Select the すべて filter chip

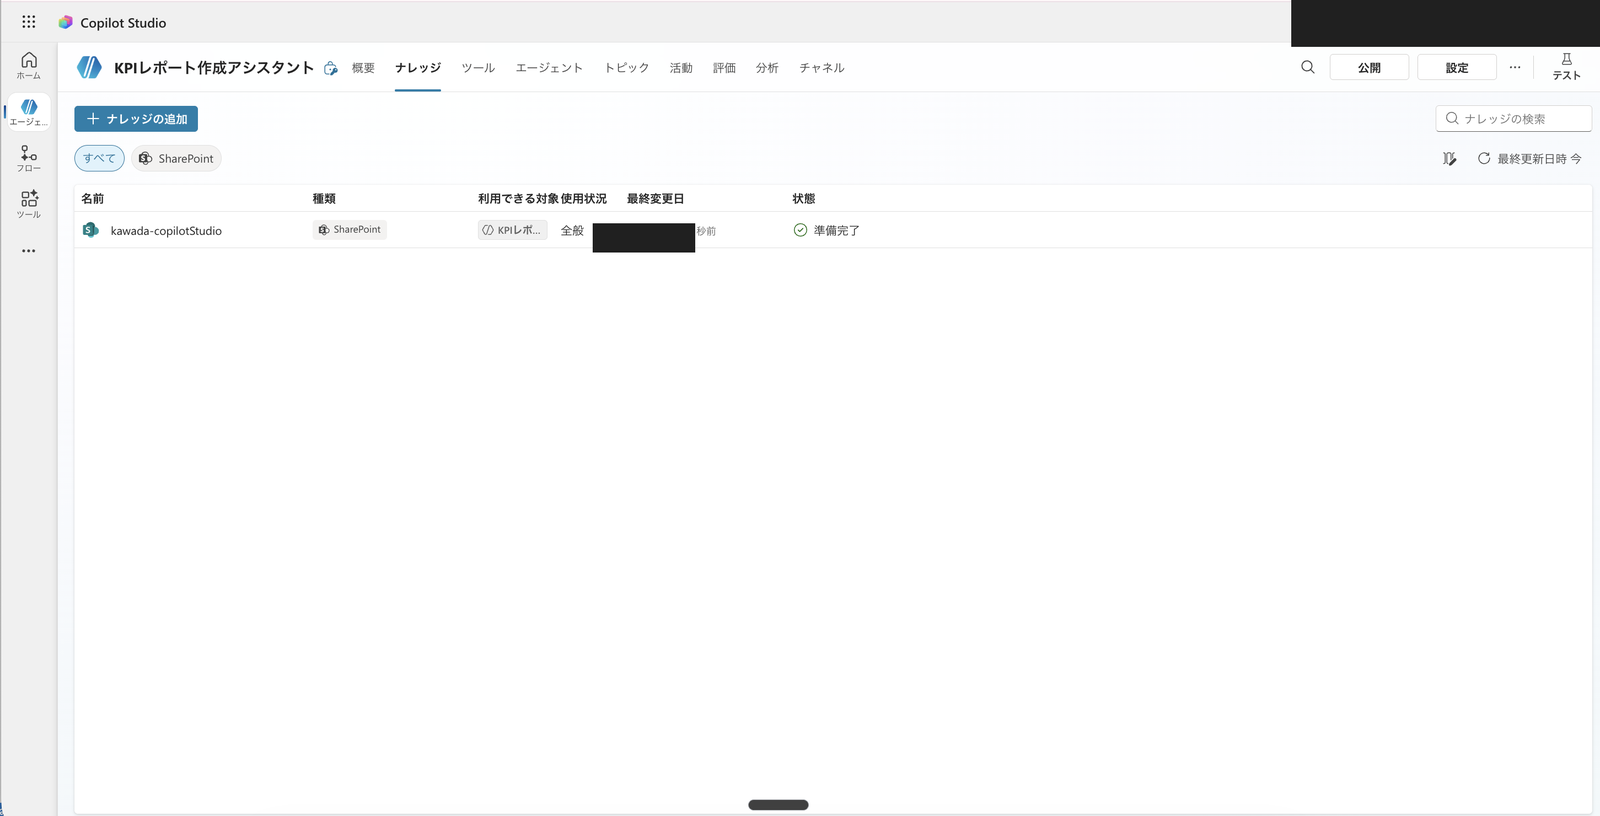pyautogui.click(x=99, y=158)
